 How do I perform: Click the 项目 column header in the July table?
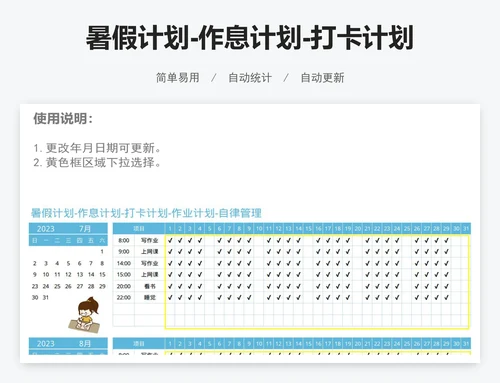pos(139,229)
